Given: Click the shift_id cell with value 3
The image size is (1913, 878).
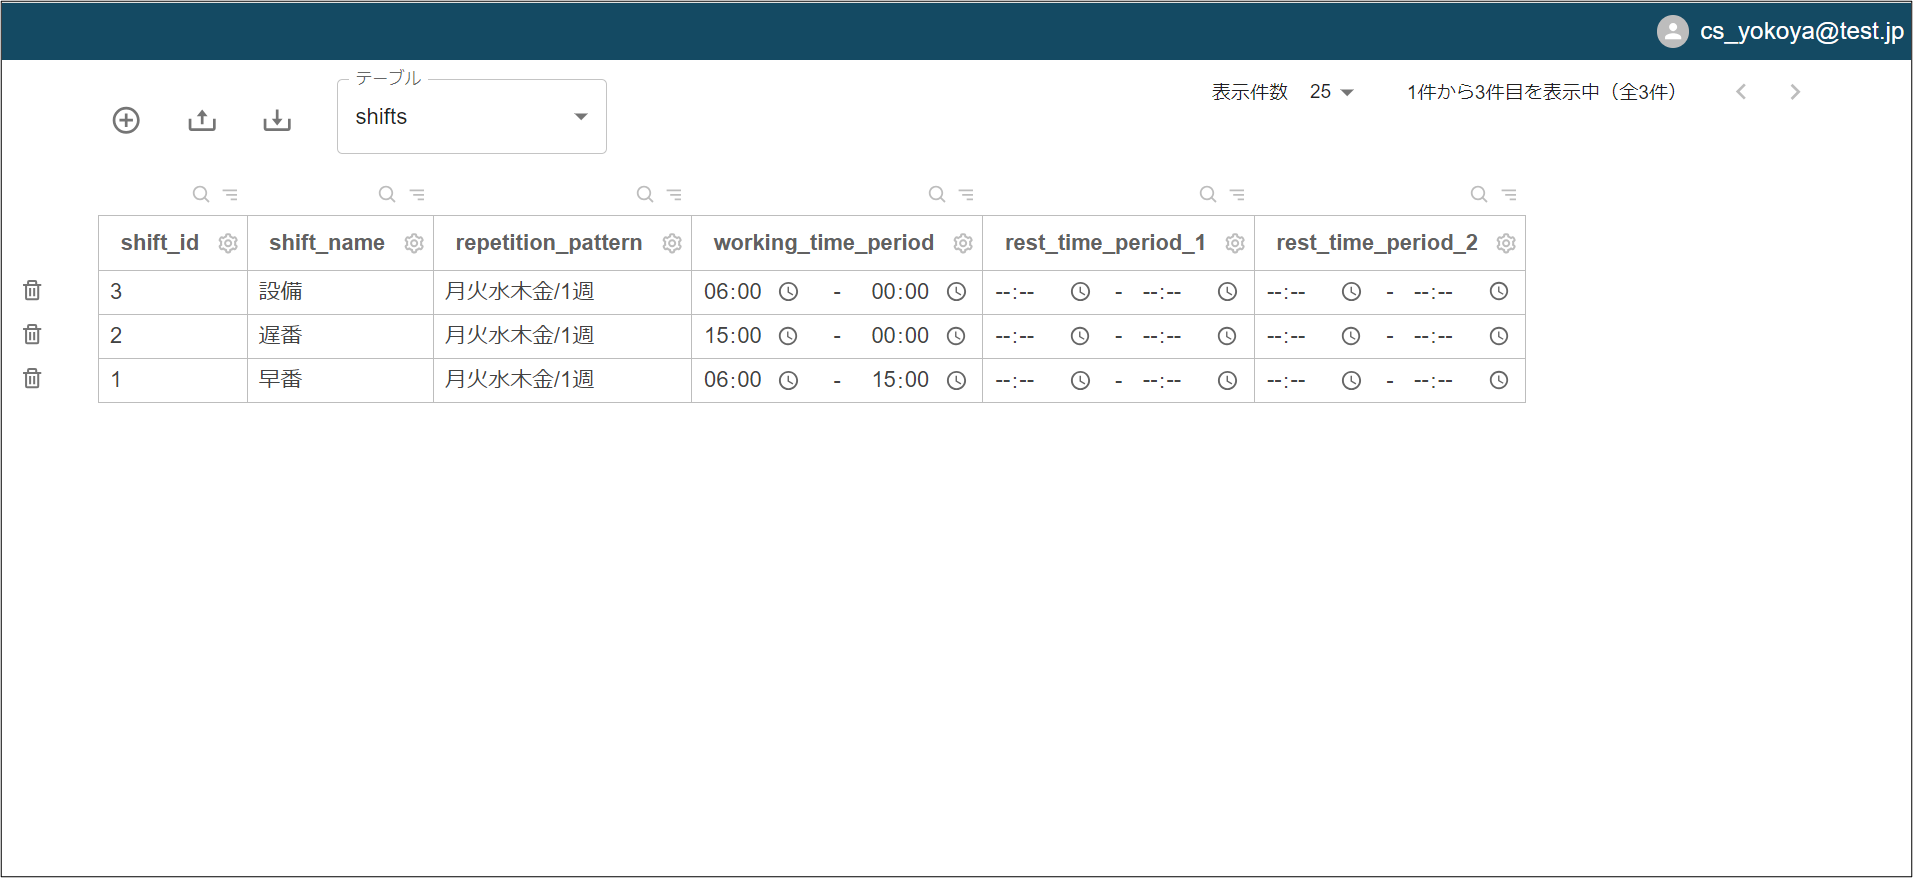Looking at the screenshot, I should click(173, 292).
